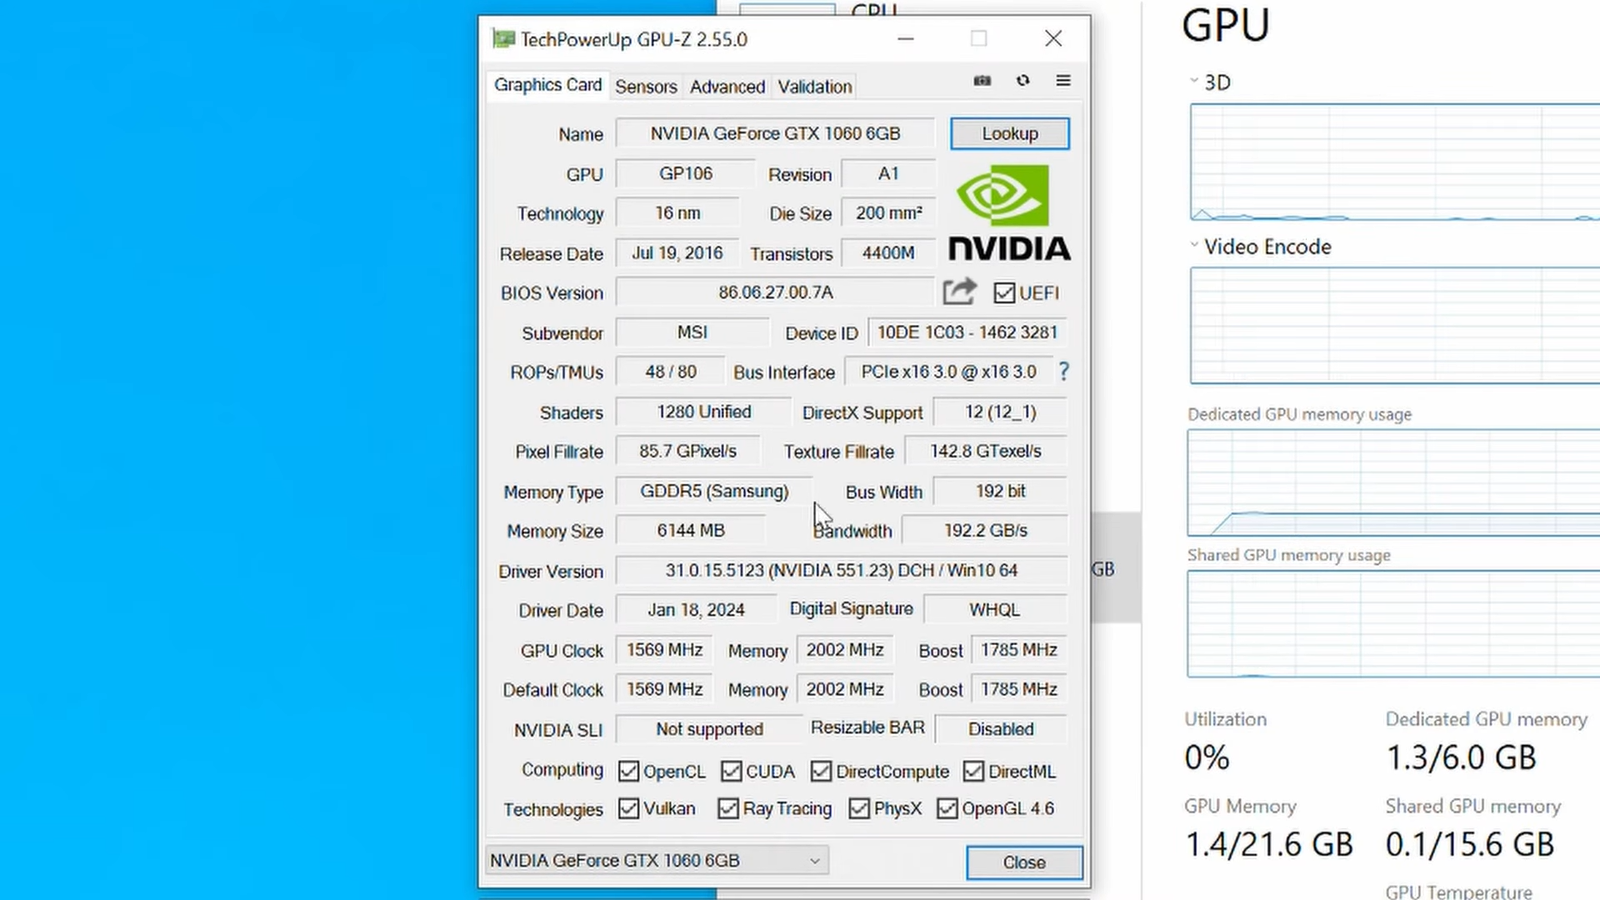Viewport: 1600px width, 900px height.
Task: Click the ROPs/TMUs field 48 / 80
Action: [x=670, y=372]
